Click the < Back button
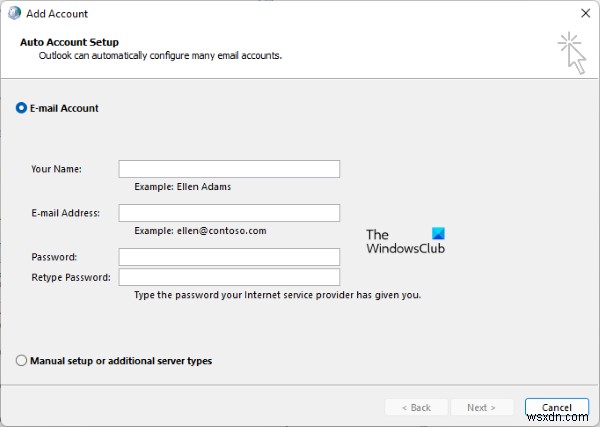This screenshot has width=600, height=427. coord(416,407)
